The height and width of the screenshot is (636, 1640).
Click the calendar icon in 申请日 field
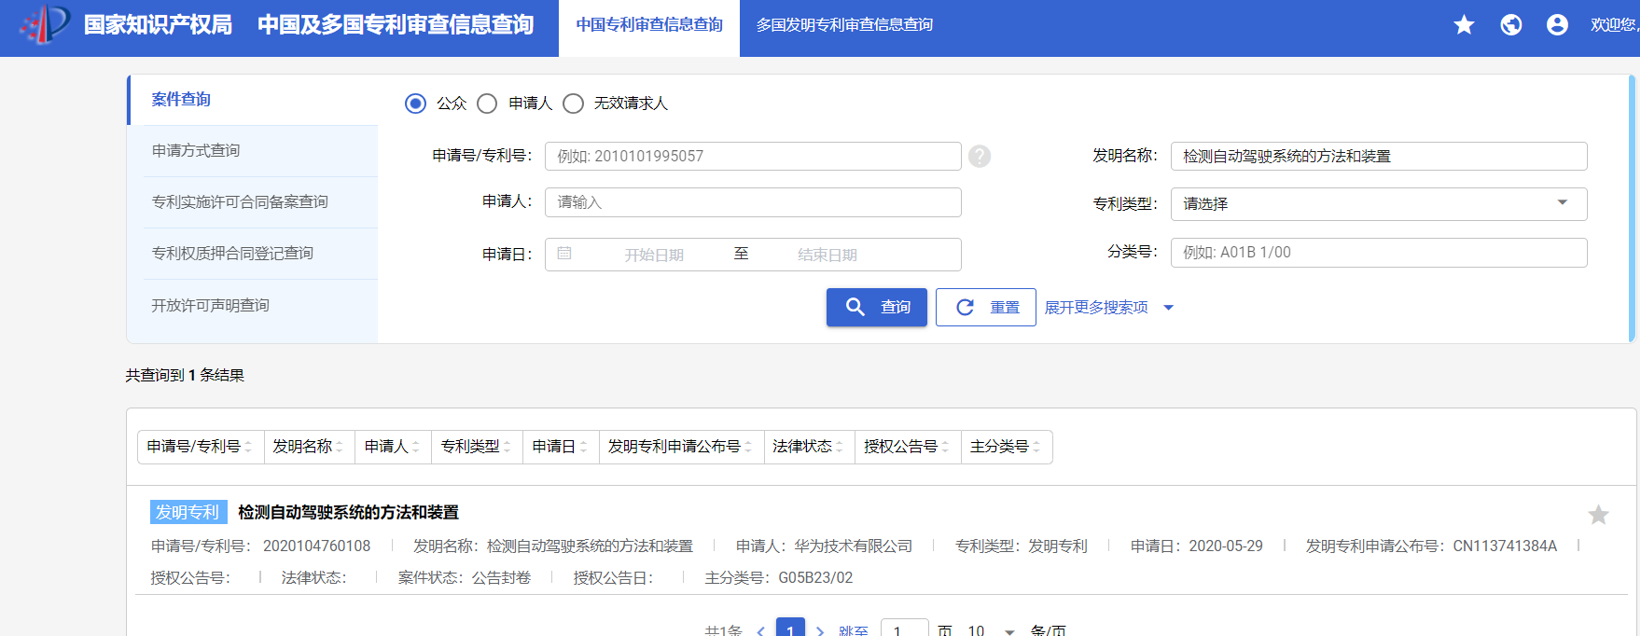564,254
